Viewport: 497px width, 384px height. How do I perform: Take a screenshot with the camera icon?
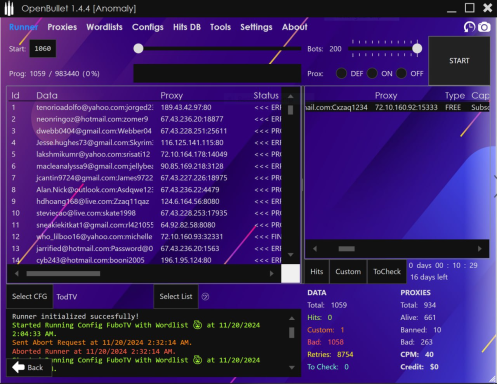[484, 27]
